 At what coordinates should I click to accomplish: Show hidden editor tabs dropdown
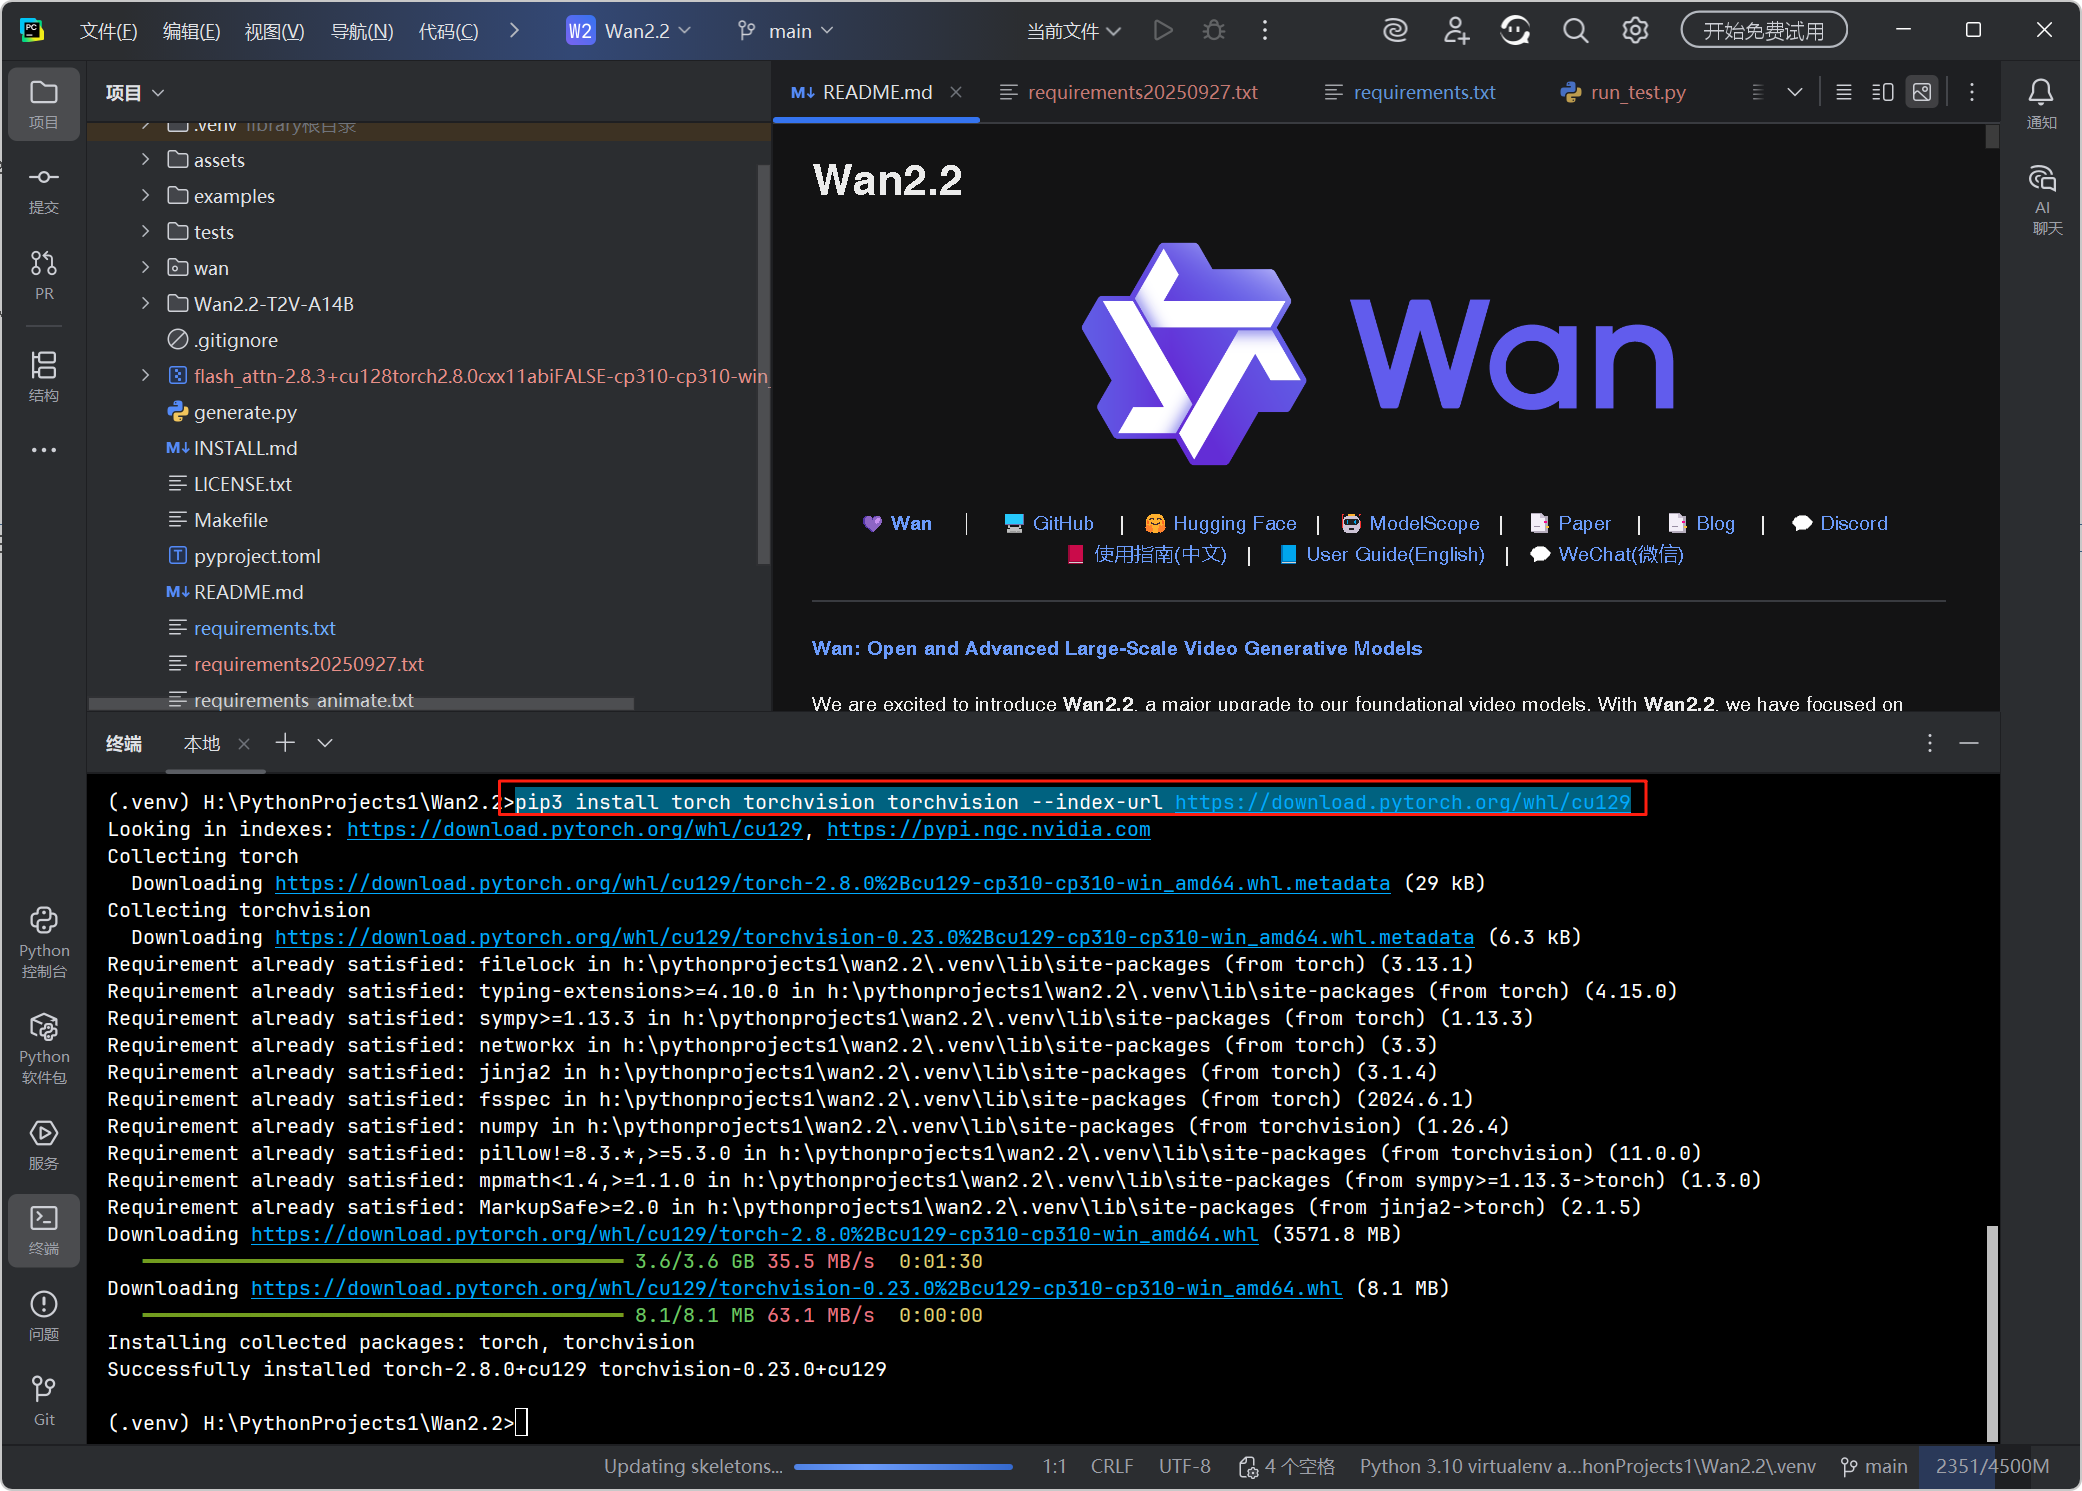coord(1795,92)
